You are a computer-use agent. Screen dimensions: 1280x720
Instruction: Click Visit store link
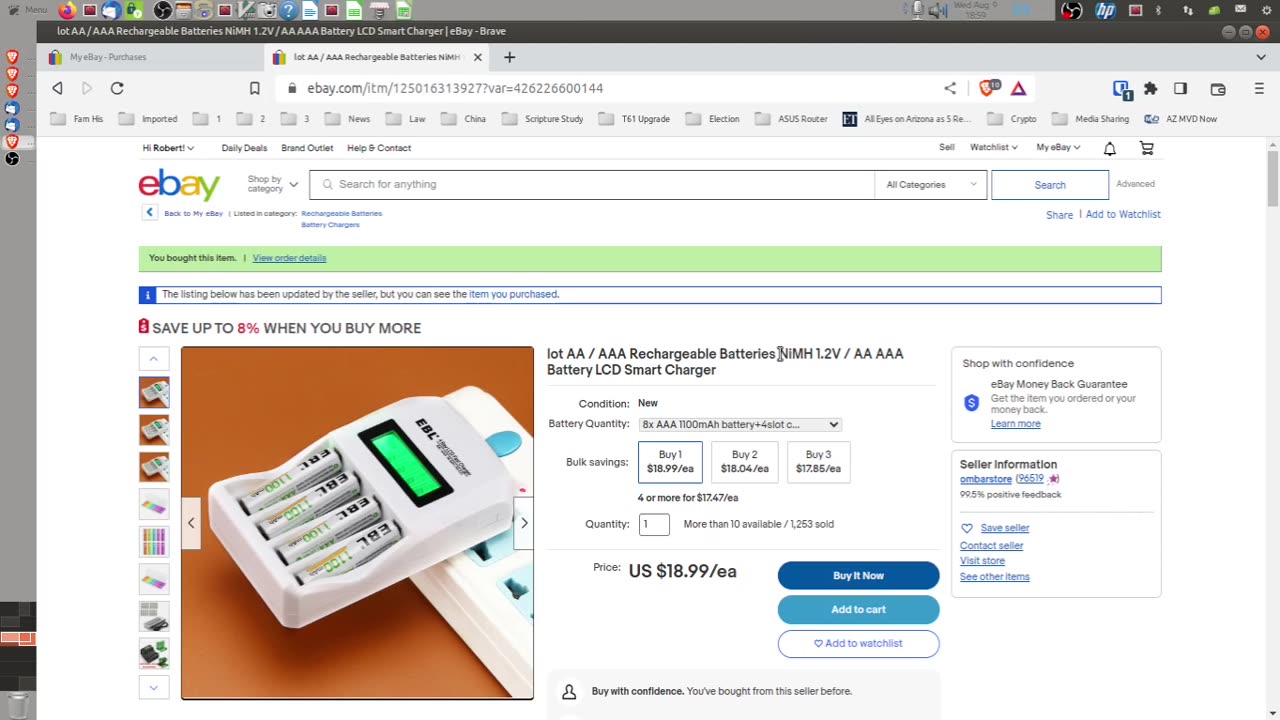(x=982, y=561)
